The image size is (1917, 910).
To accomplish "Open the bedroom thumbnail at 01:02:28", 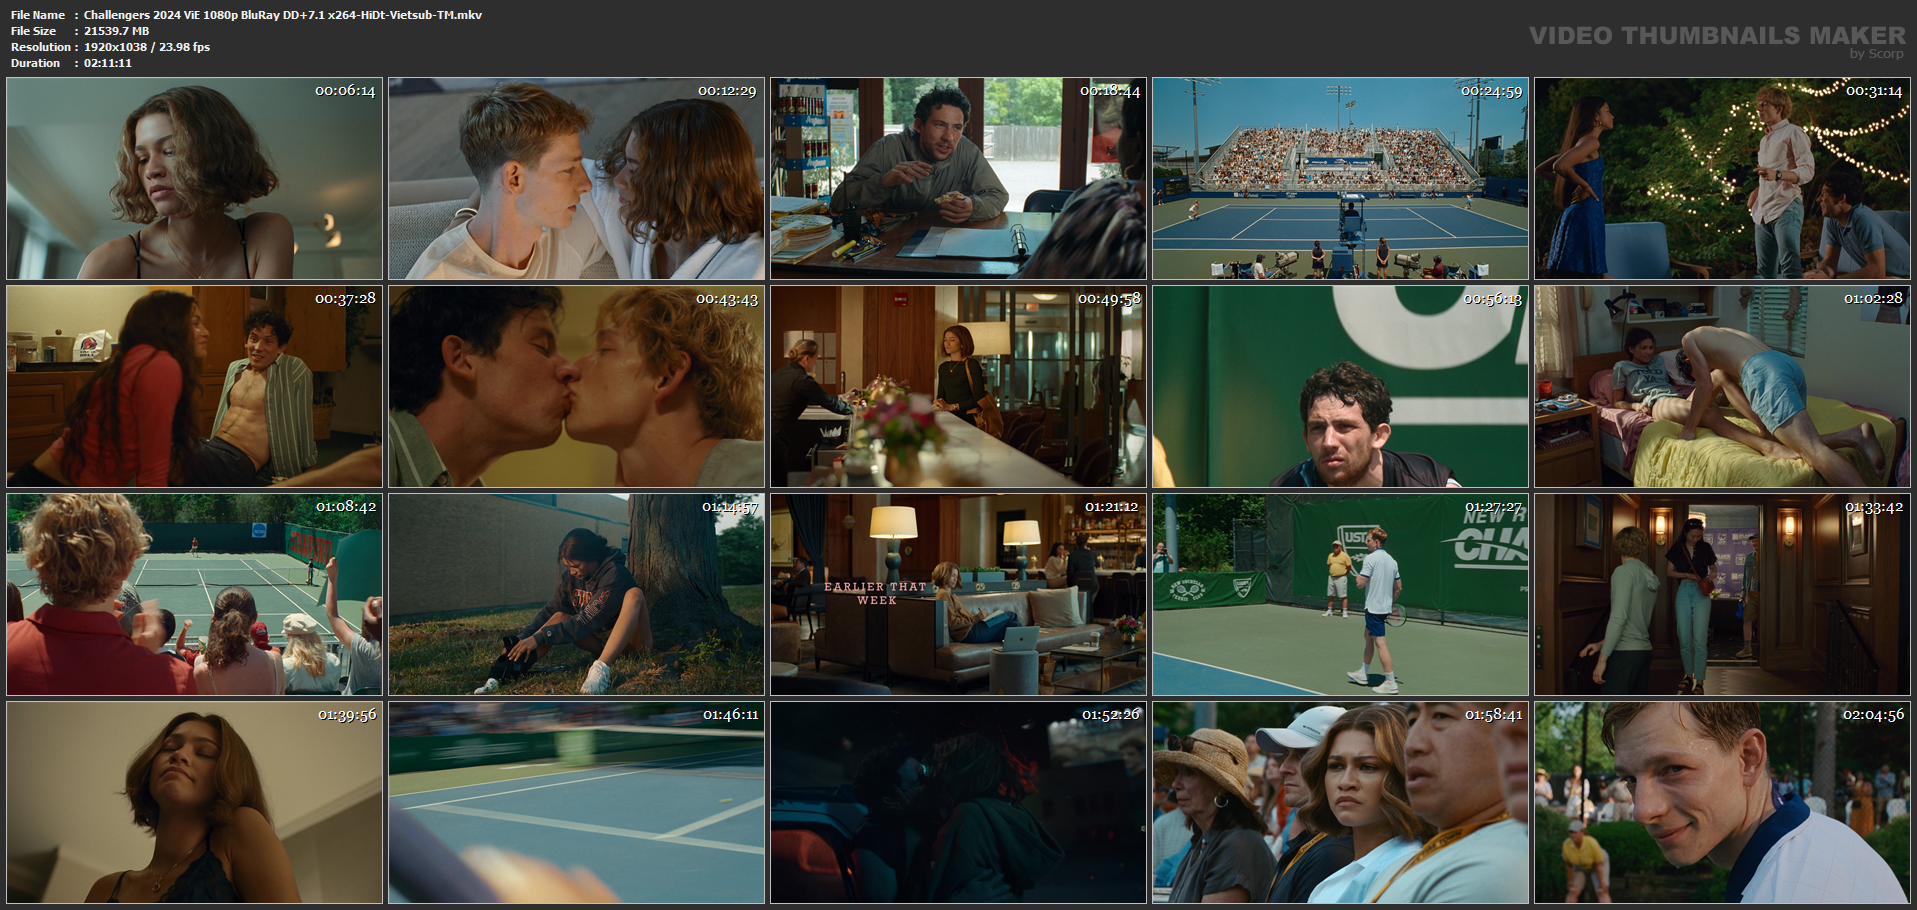I will pyautogui.click(x=1723, y=386).
